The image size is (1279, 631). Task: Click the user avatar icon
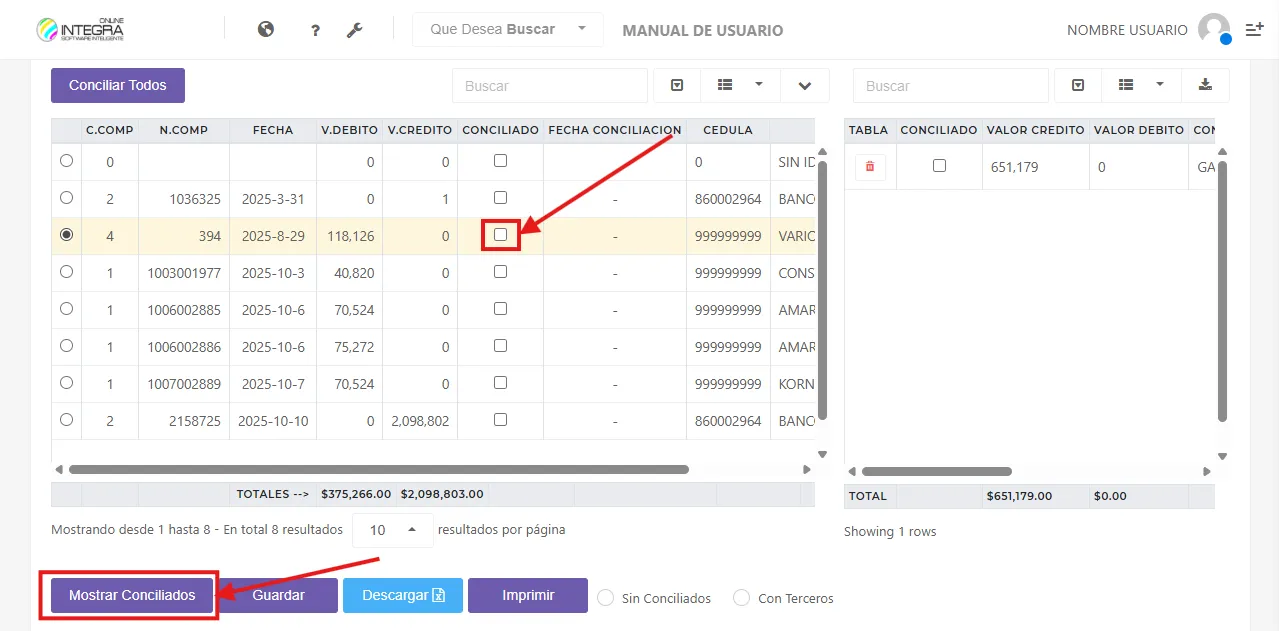pyautogui.click(x=1213, y=29)
